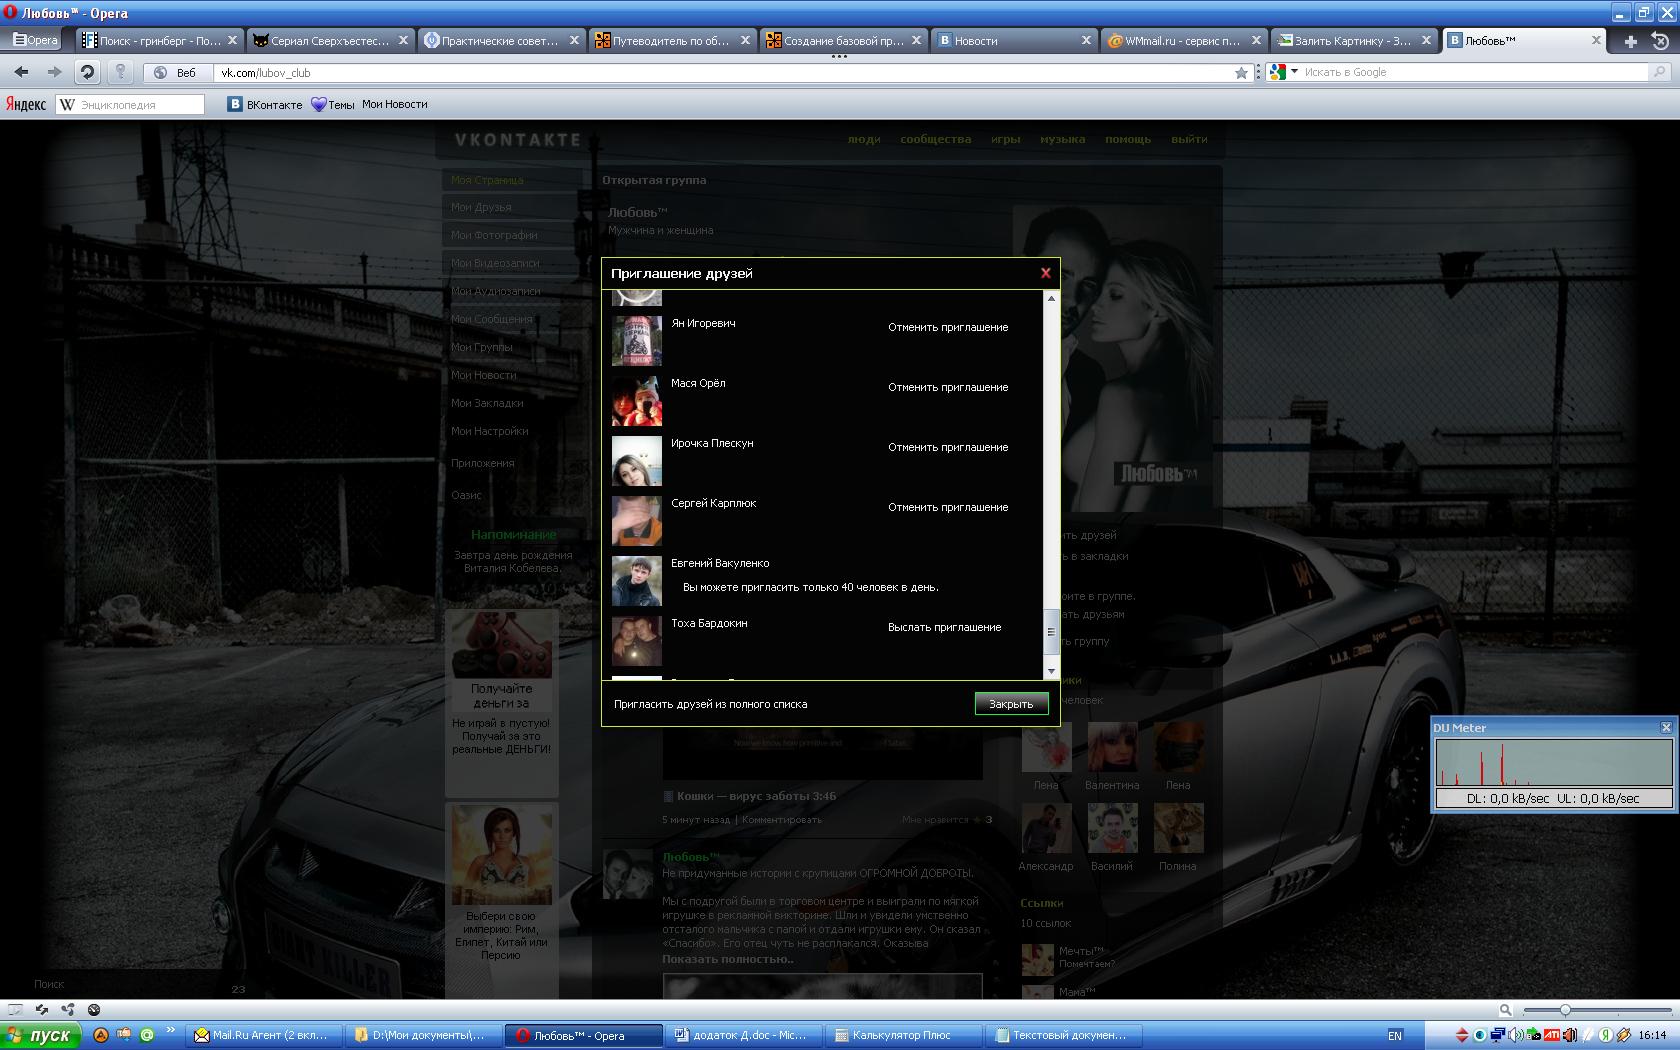1680x1050 pixels.
Task: Click the search magnifier in the Google field
Action: pos(1659,72)
